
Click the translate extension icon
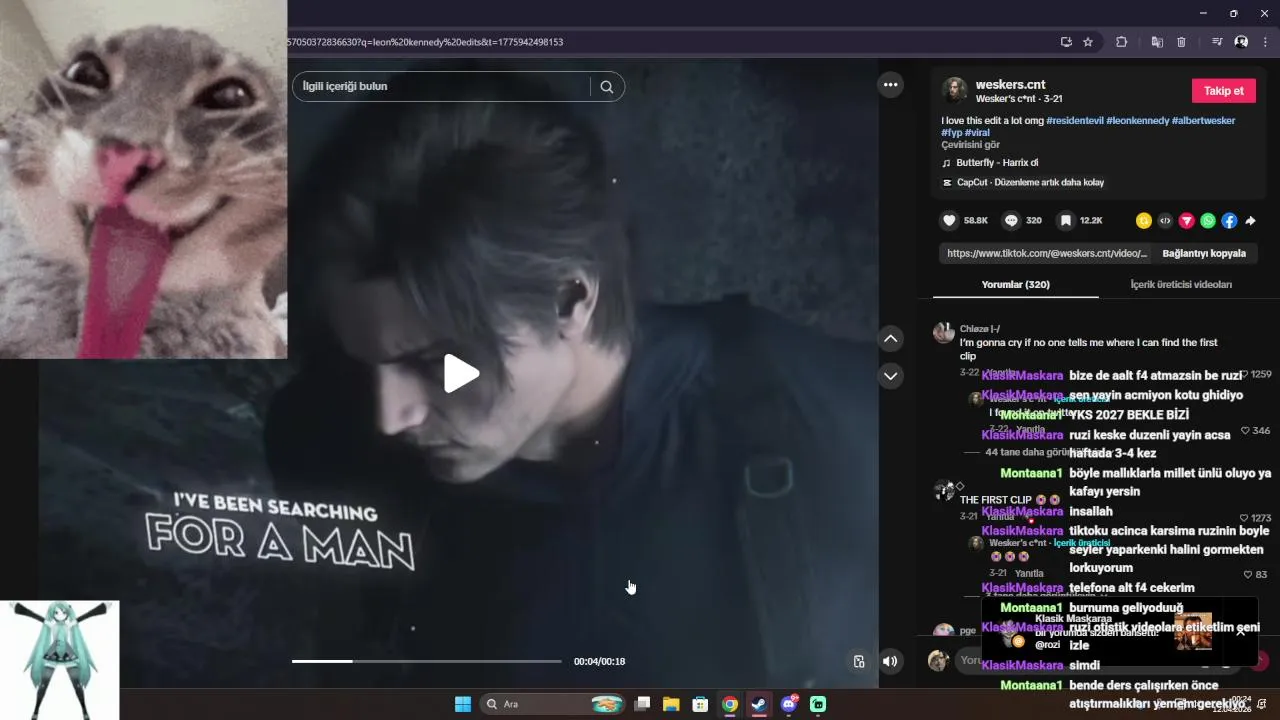pyautogui.click(x=1157, y=42)
